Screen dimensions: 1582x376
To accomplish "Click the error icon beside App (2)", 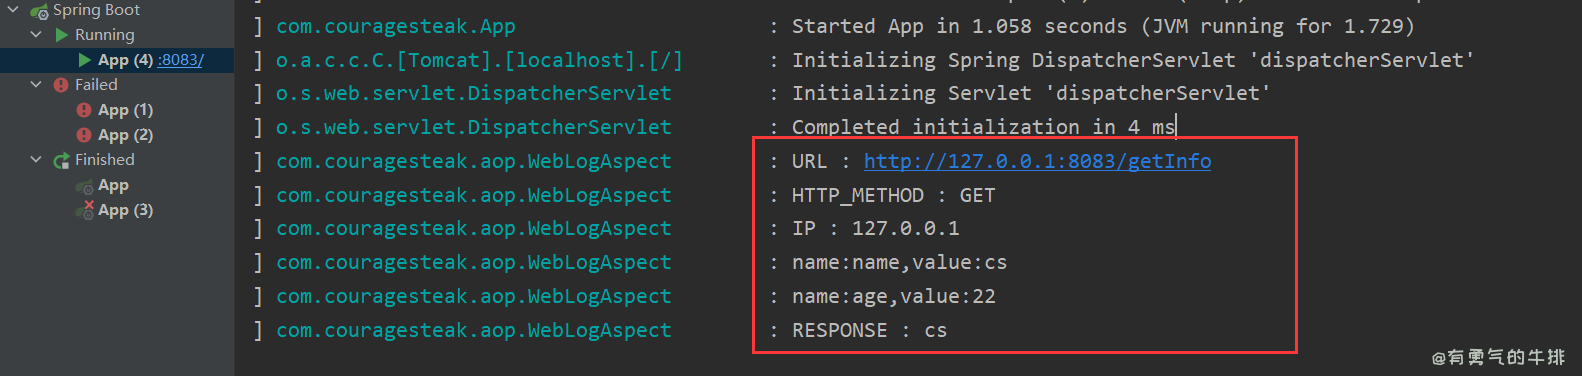I will tap(85, 135).
